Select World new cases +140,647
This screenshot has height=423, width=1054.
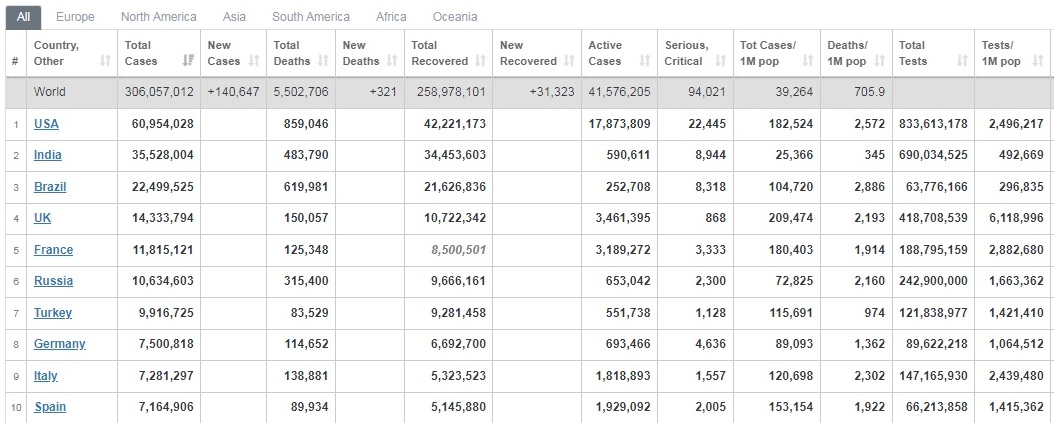(x=233, y=91)
